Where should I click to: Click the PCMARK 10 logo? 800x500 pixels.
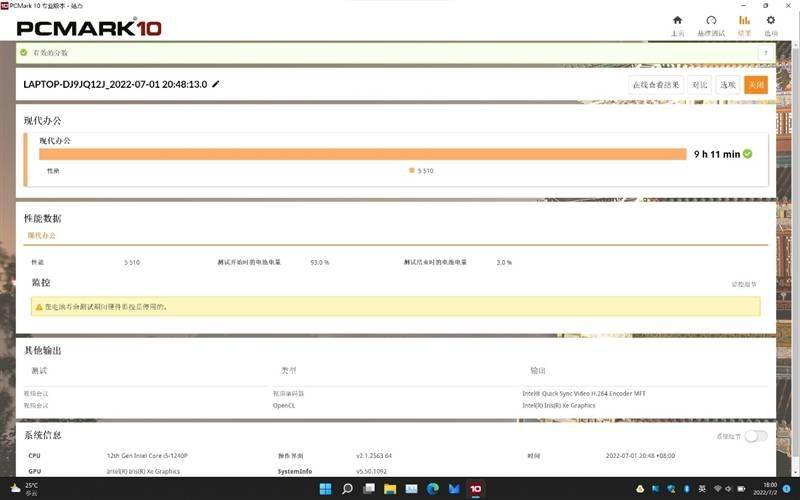click(x=89, y=28)
